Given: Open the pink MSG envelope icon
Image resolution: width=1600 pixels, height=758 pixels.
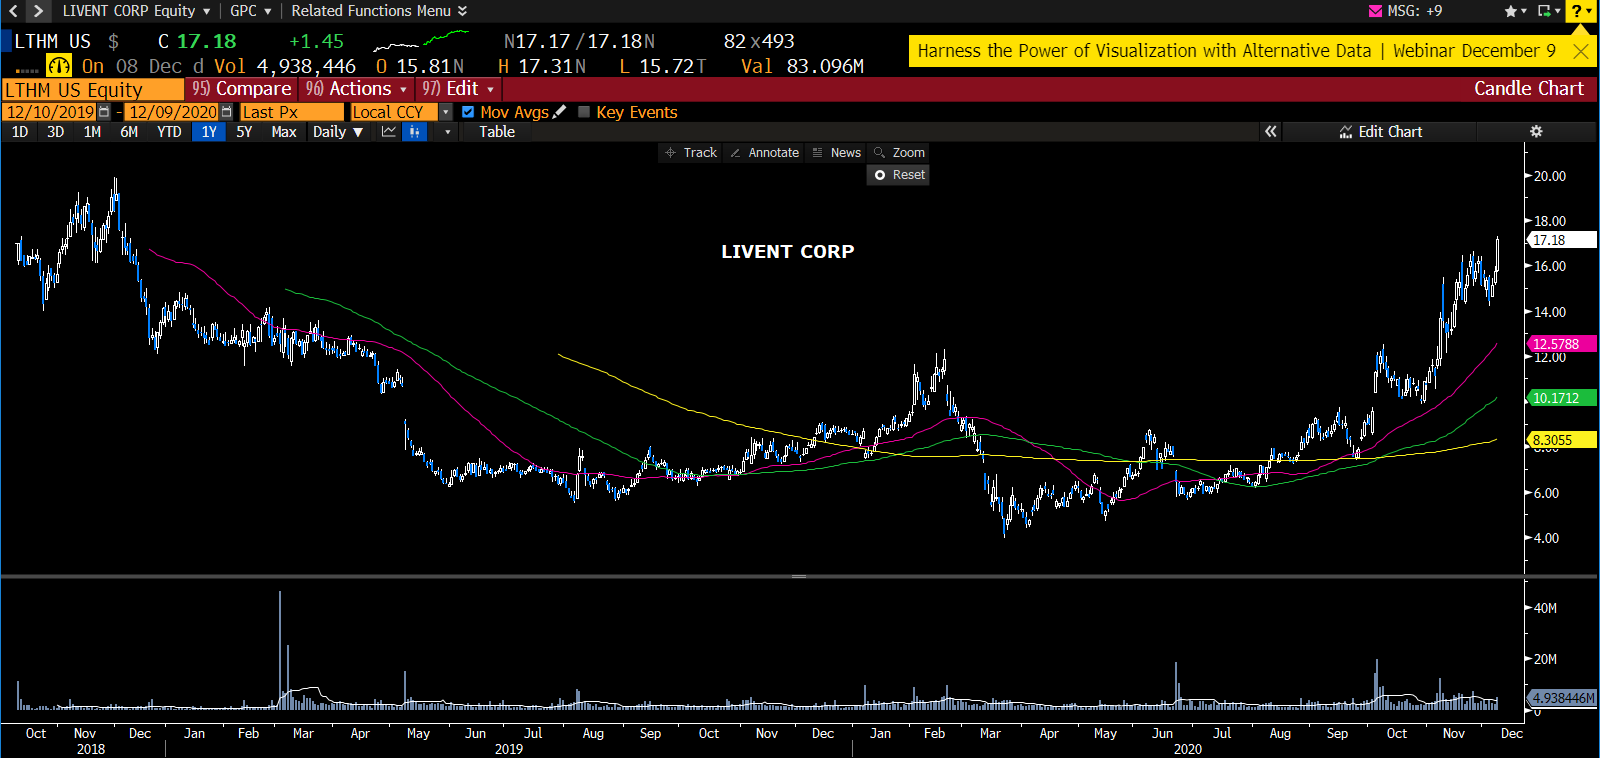Looking at the screenshot, I should [x=1375, y=11].
